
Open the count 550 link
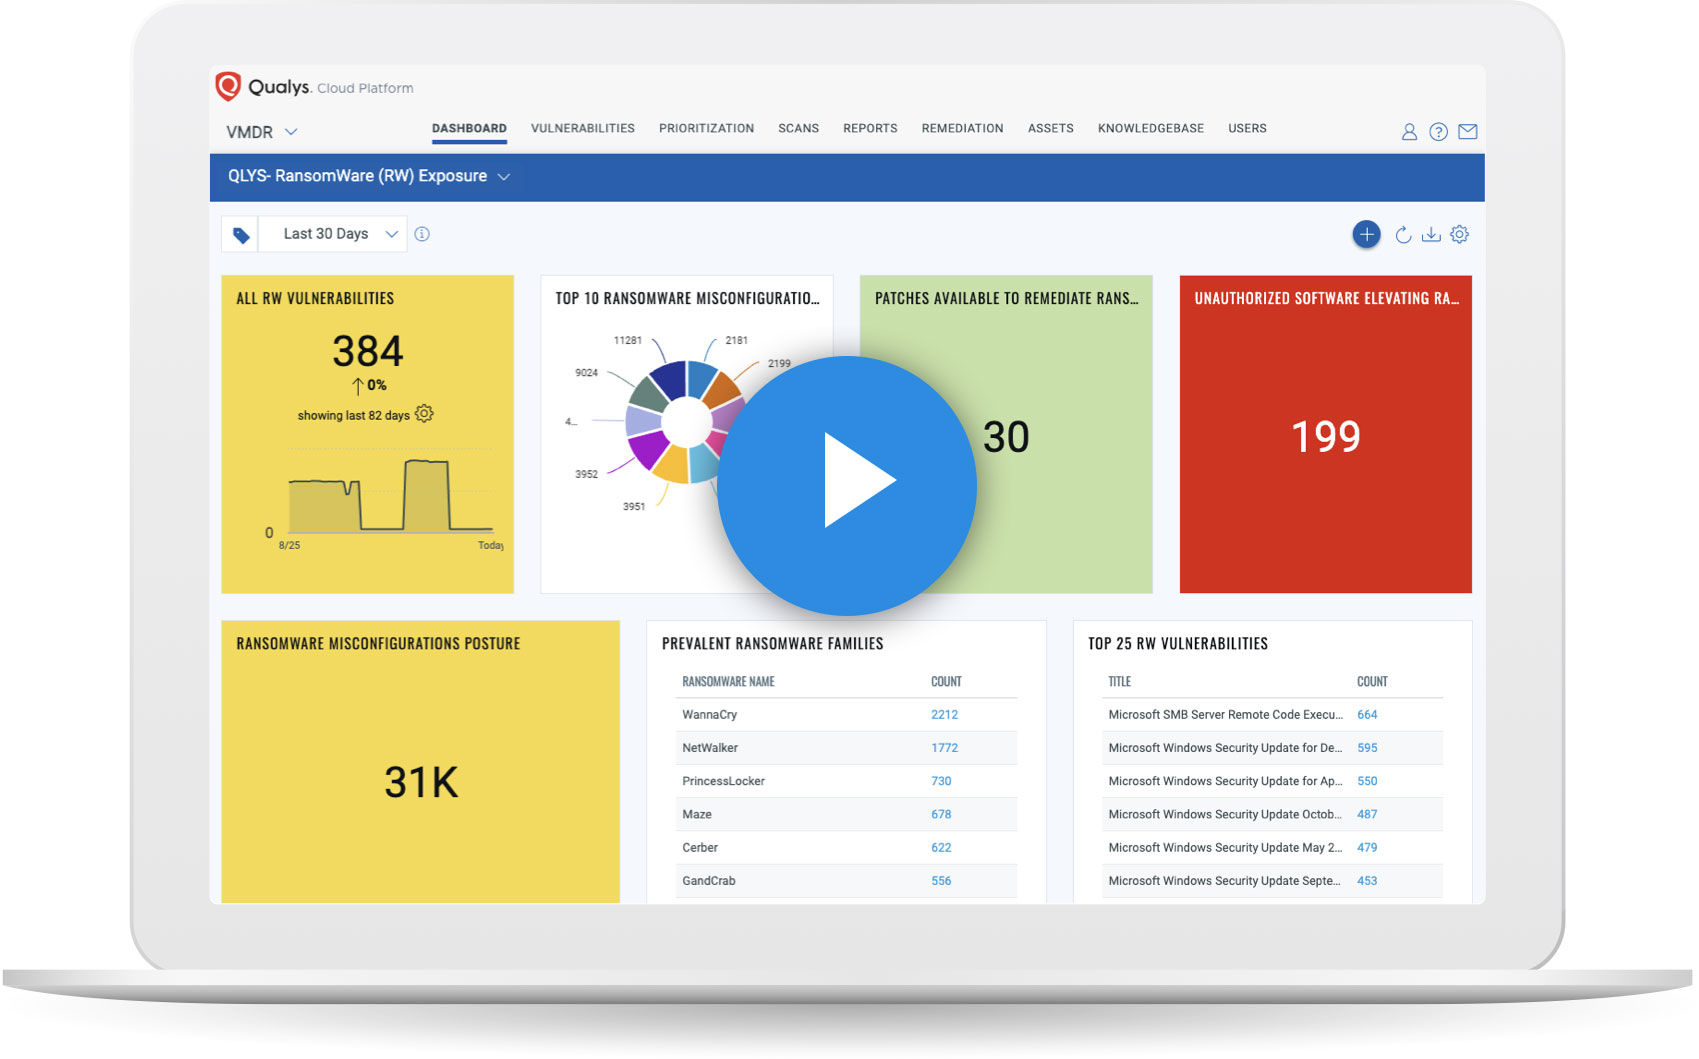(x=1367, y=781)
